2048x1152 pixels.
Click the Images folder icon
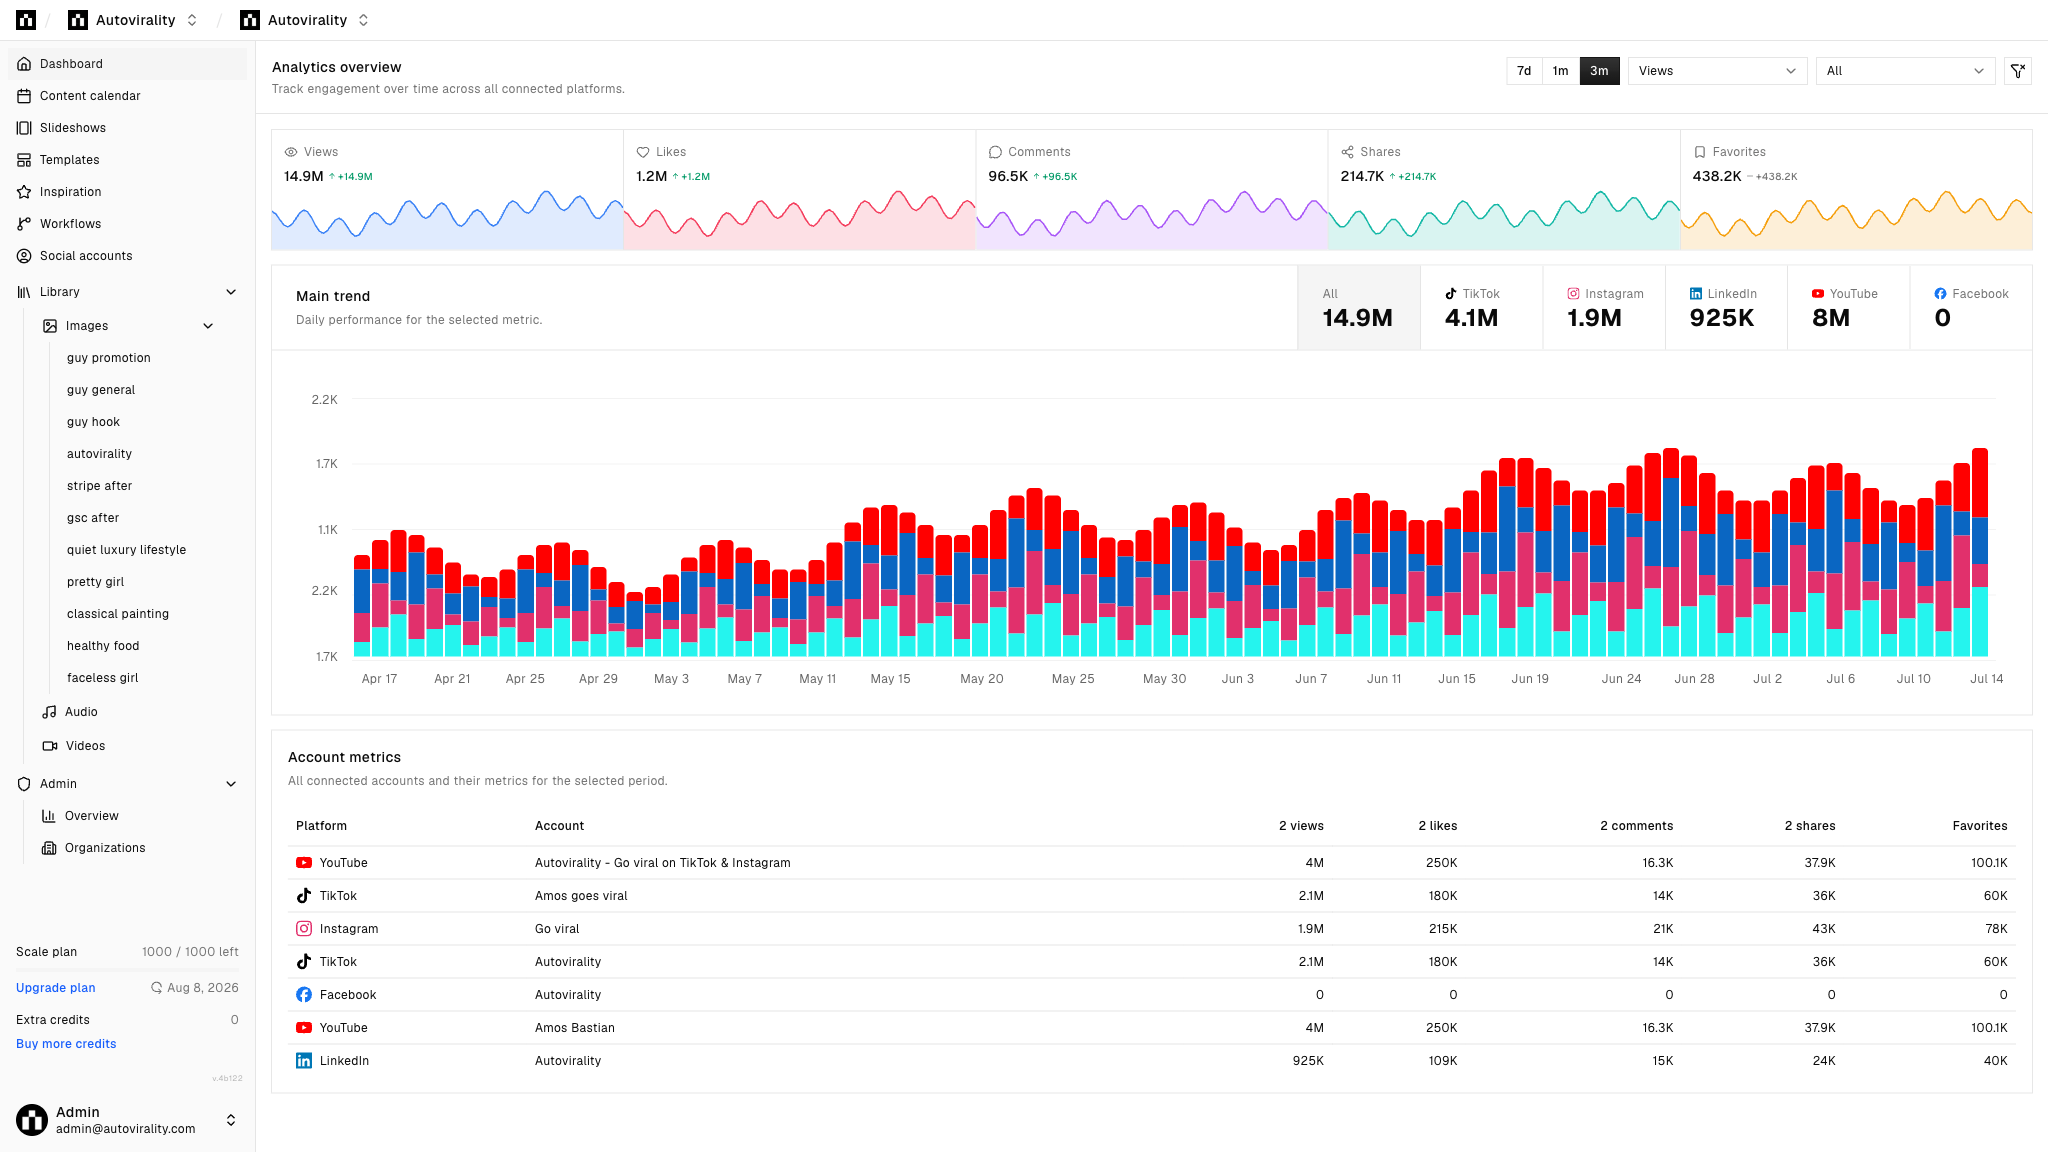(50, 326)
